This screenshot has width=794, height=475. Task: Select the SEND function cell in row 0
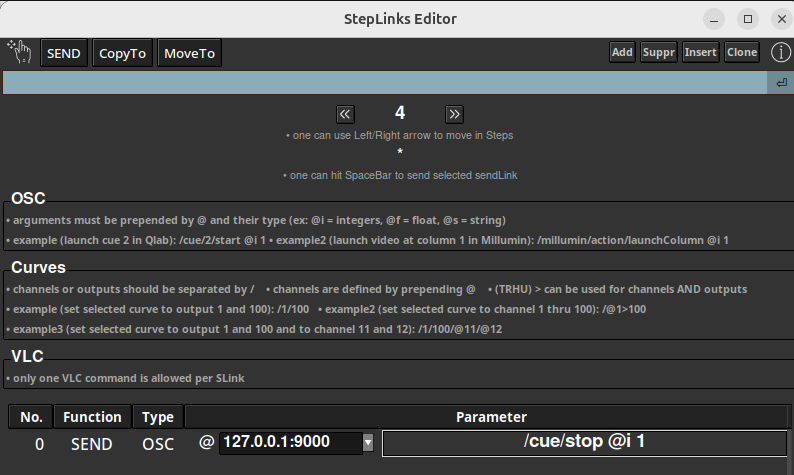[x=92, y=443]
